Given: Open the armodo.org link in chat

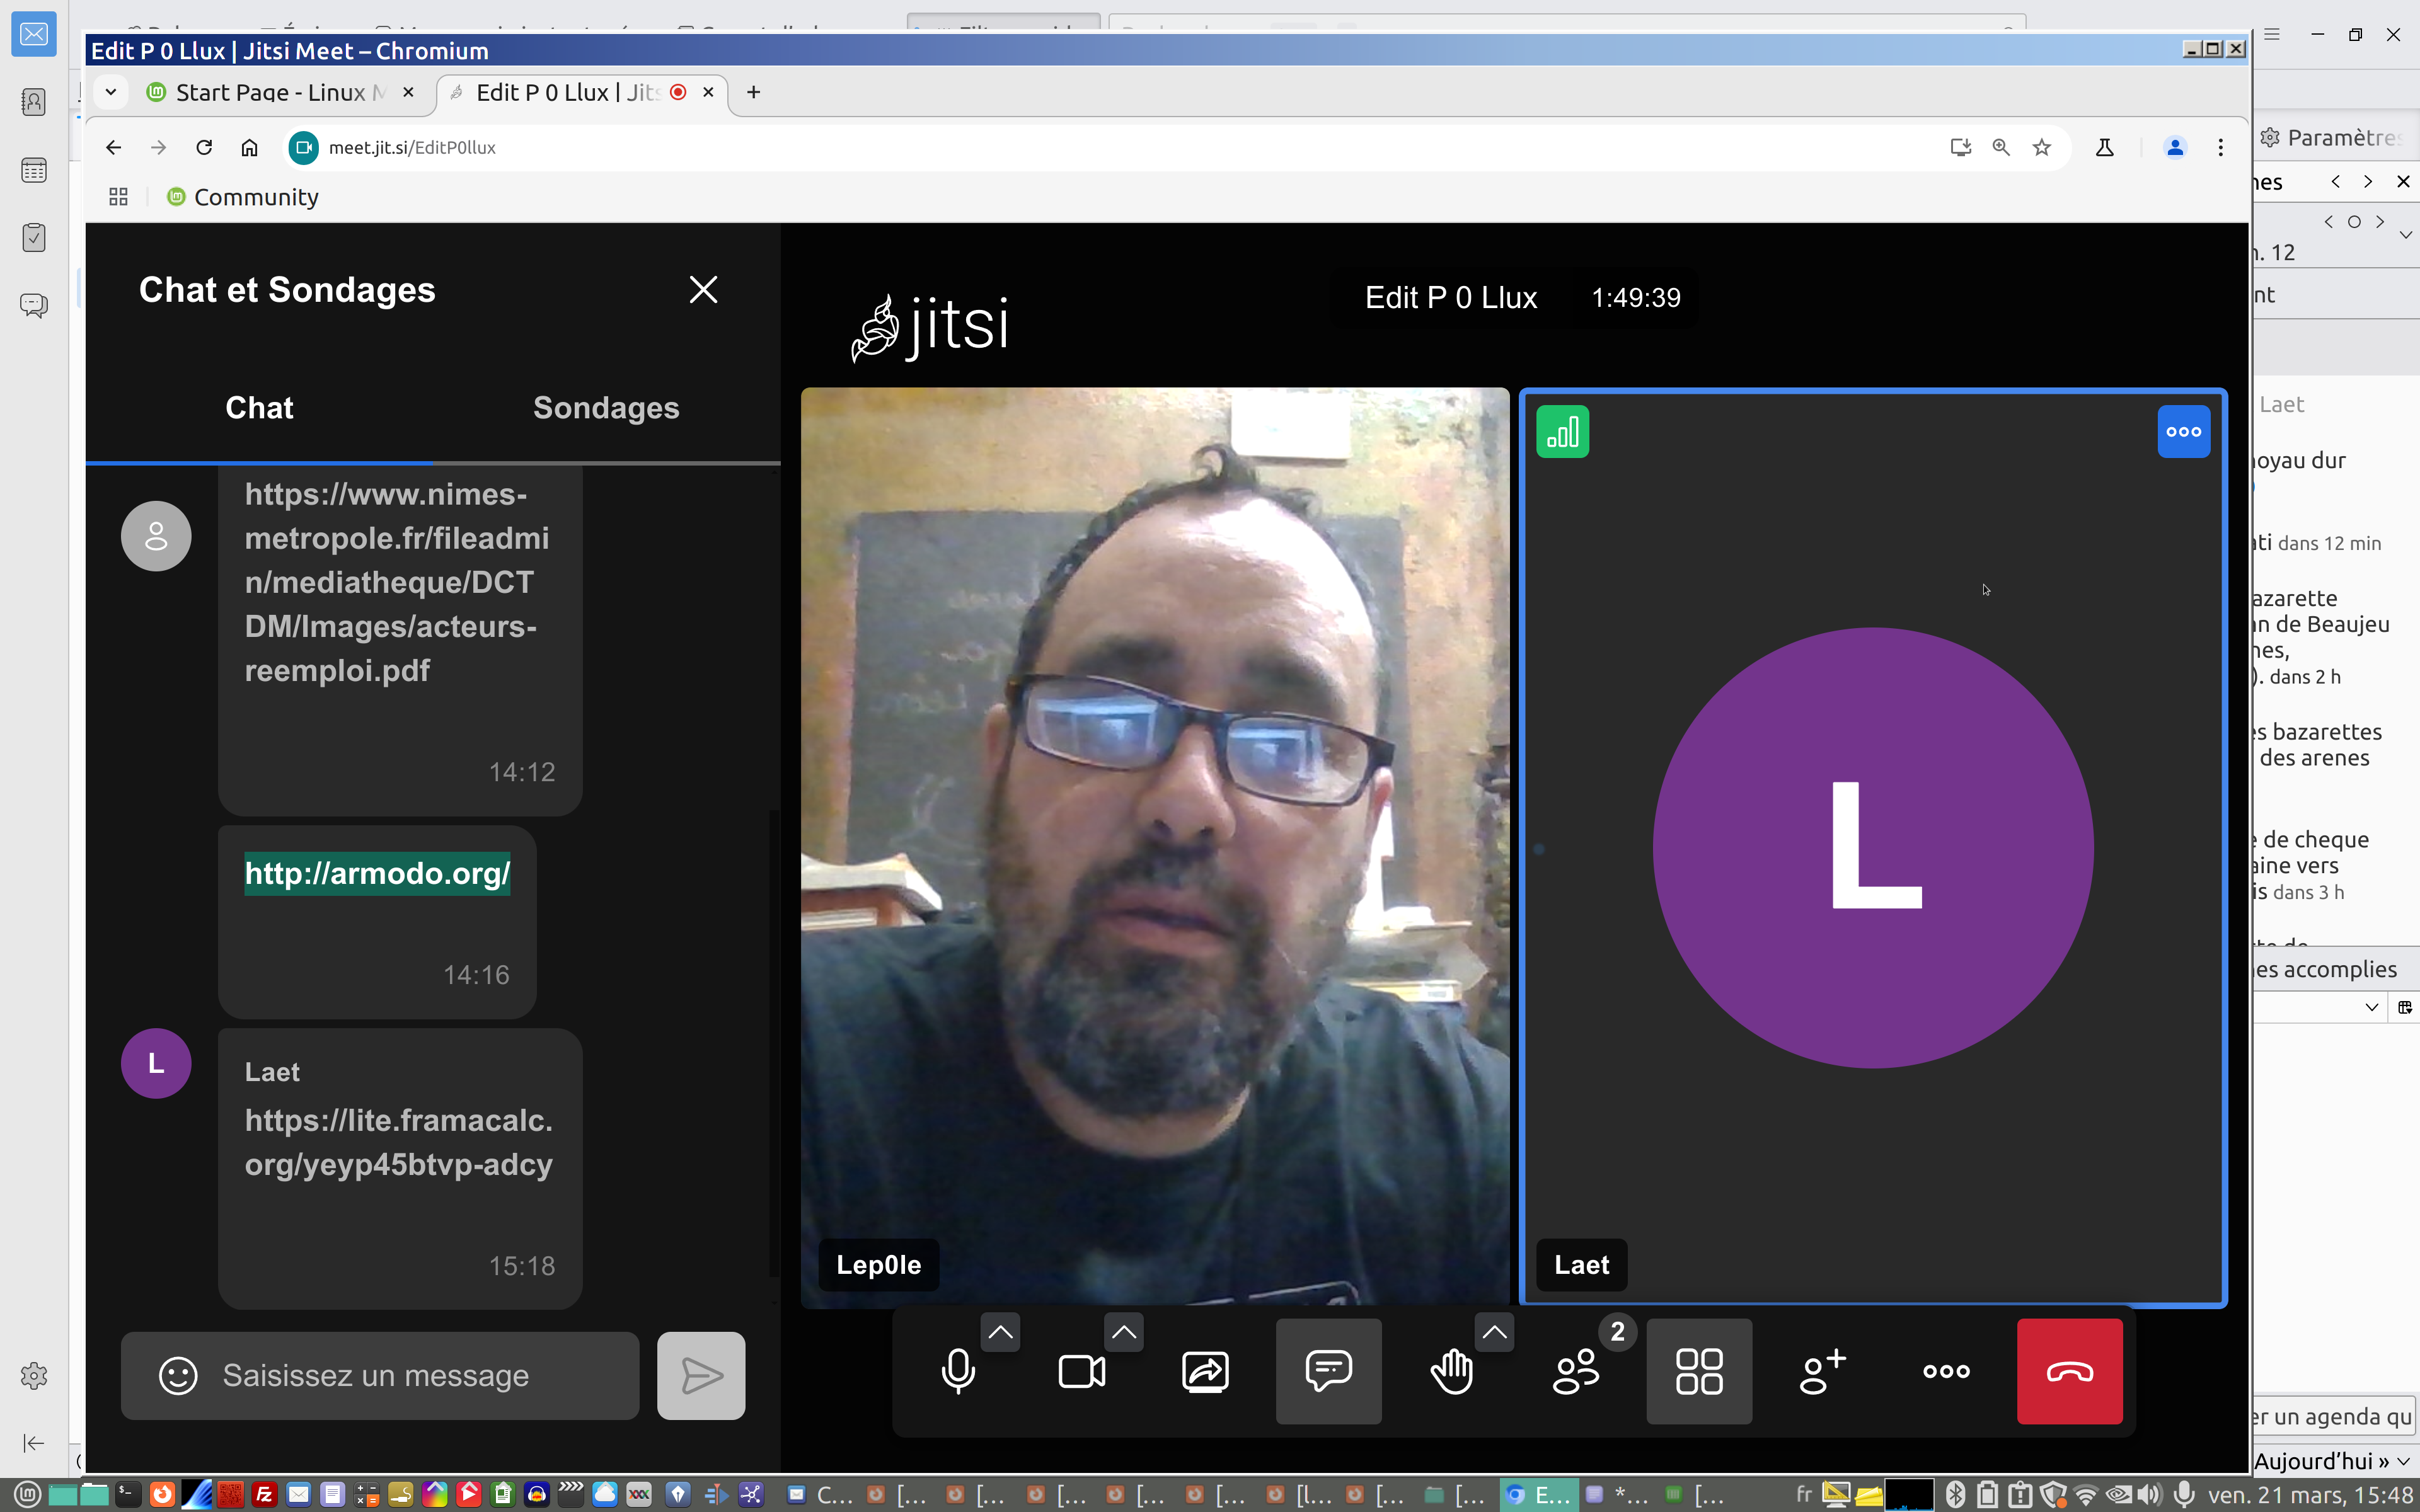Looking at the screenshot, I should (x=377, y=873).
